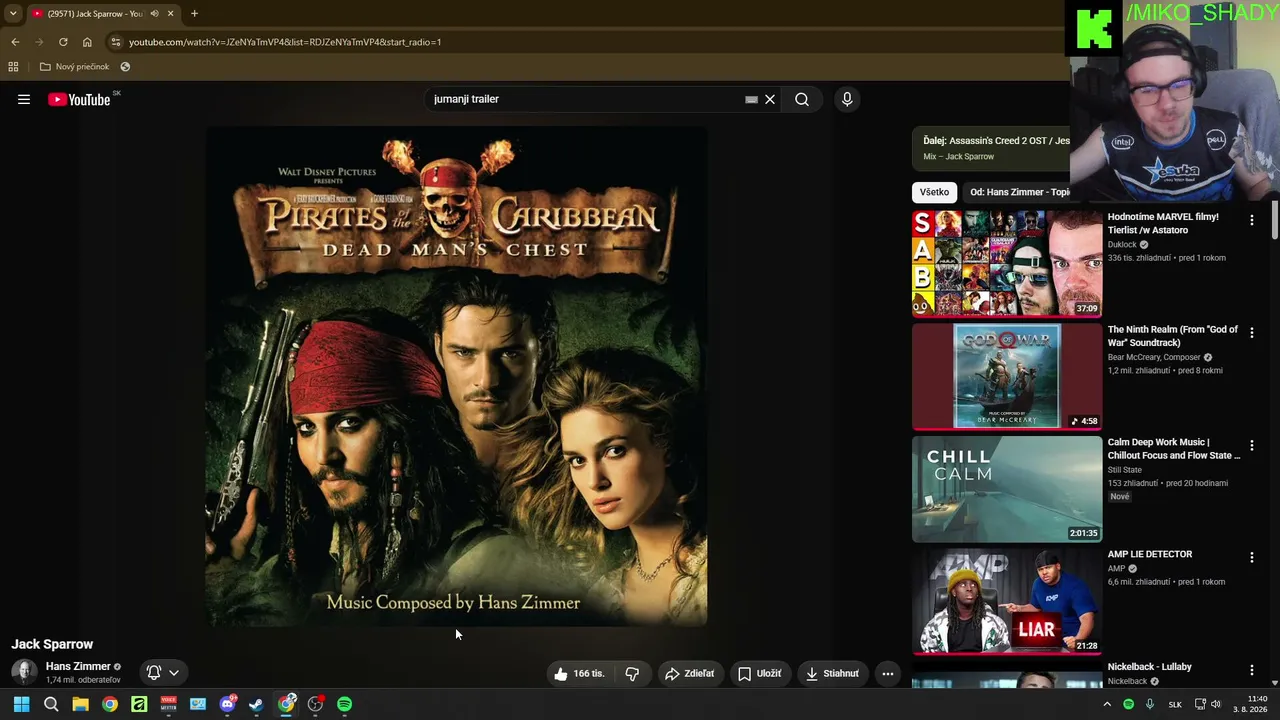Click the 'Nickelback - Lullaby' title
The height and width of the screenshot is (720, 1280).
pyautogui.click(x=1150, y=667)
